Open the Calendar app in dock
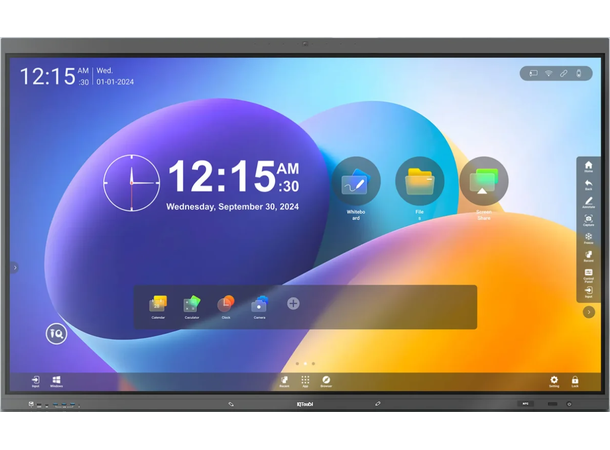 coord(158,307)
